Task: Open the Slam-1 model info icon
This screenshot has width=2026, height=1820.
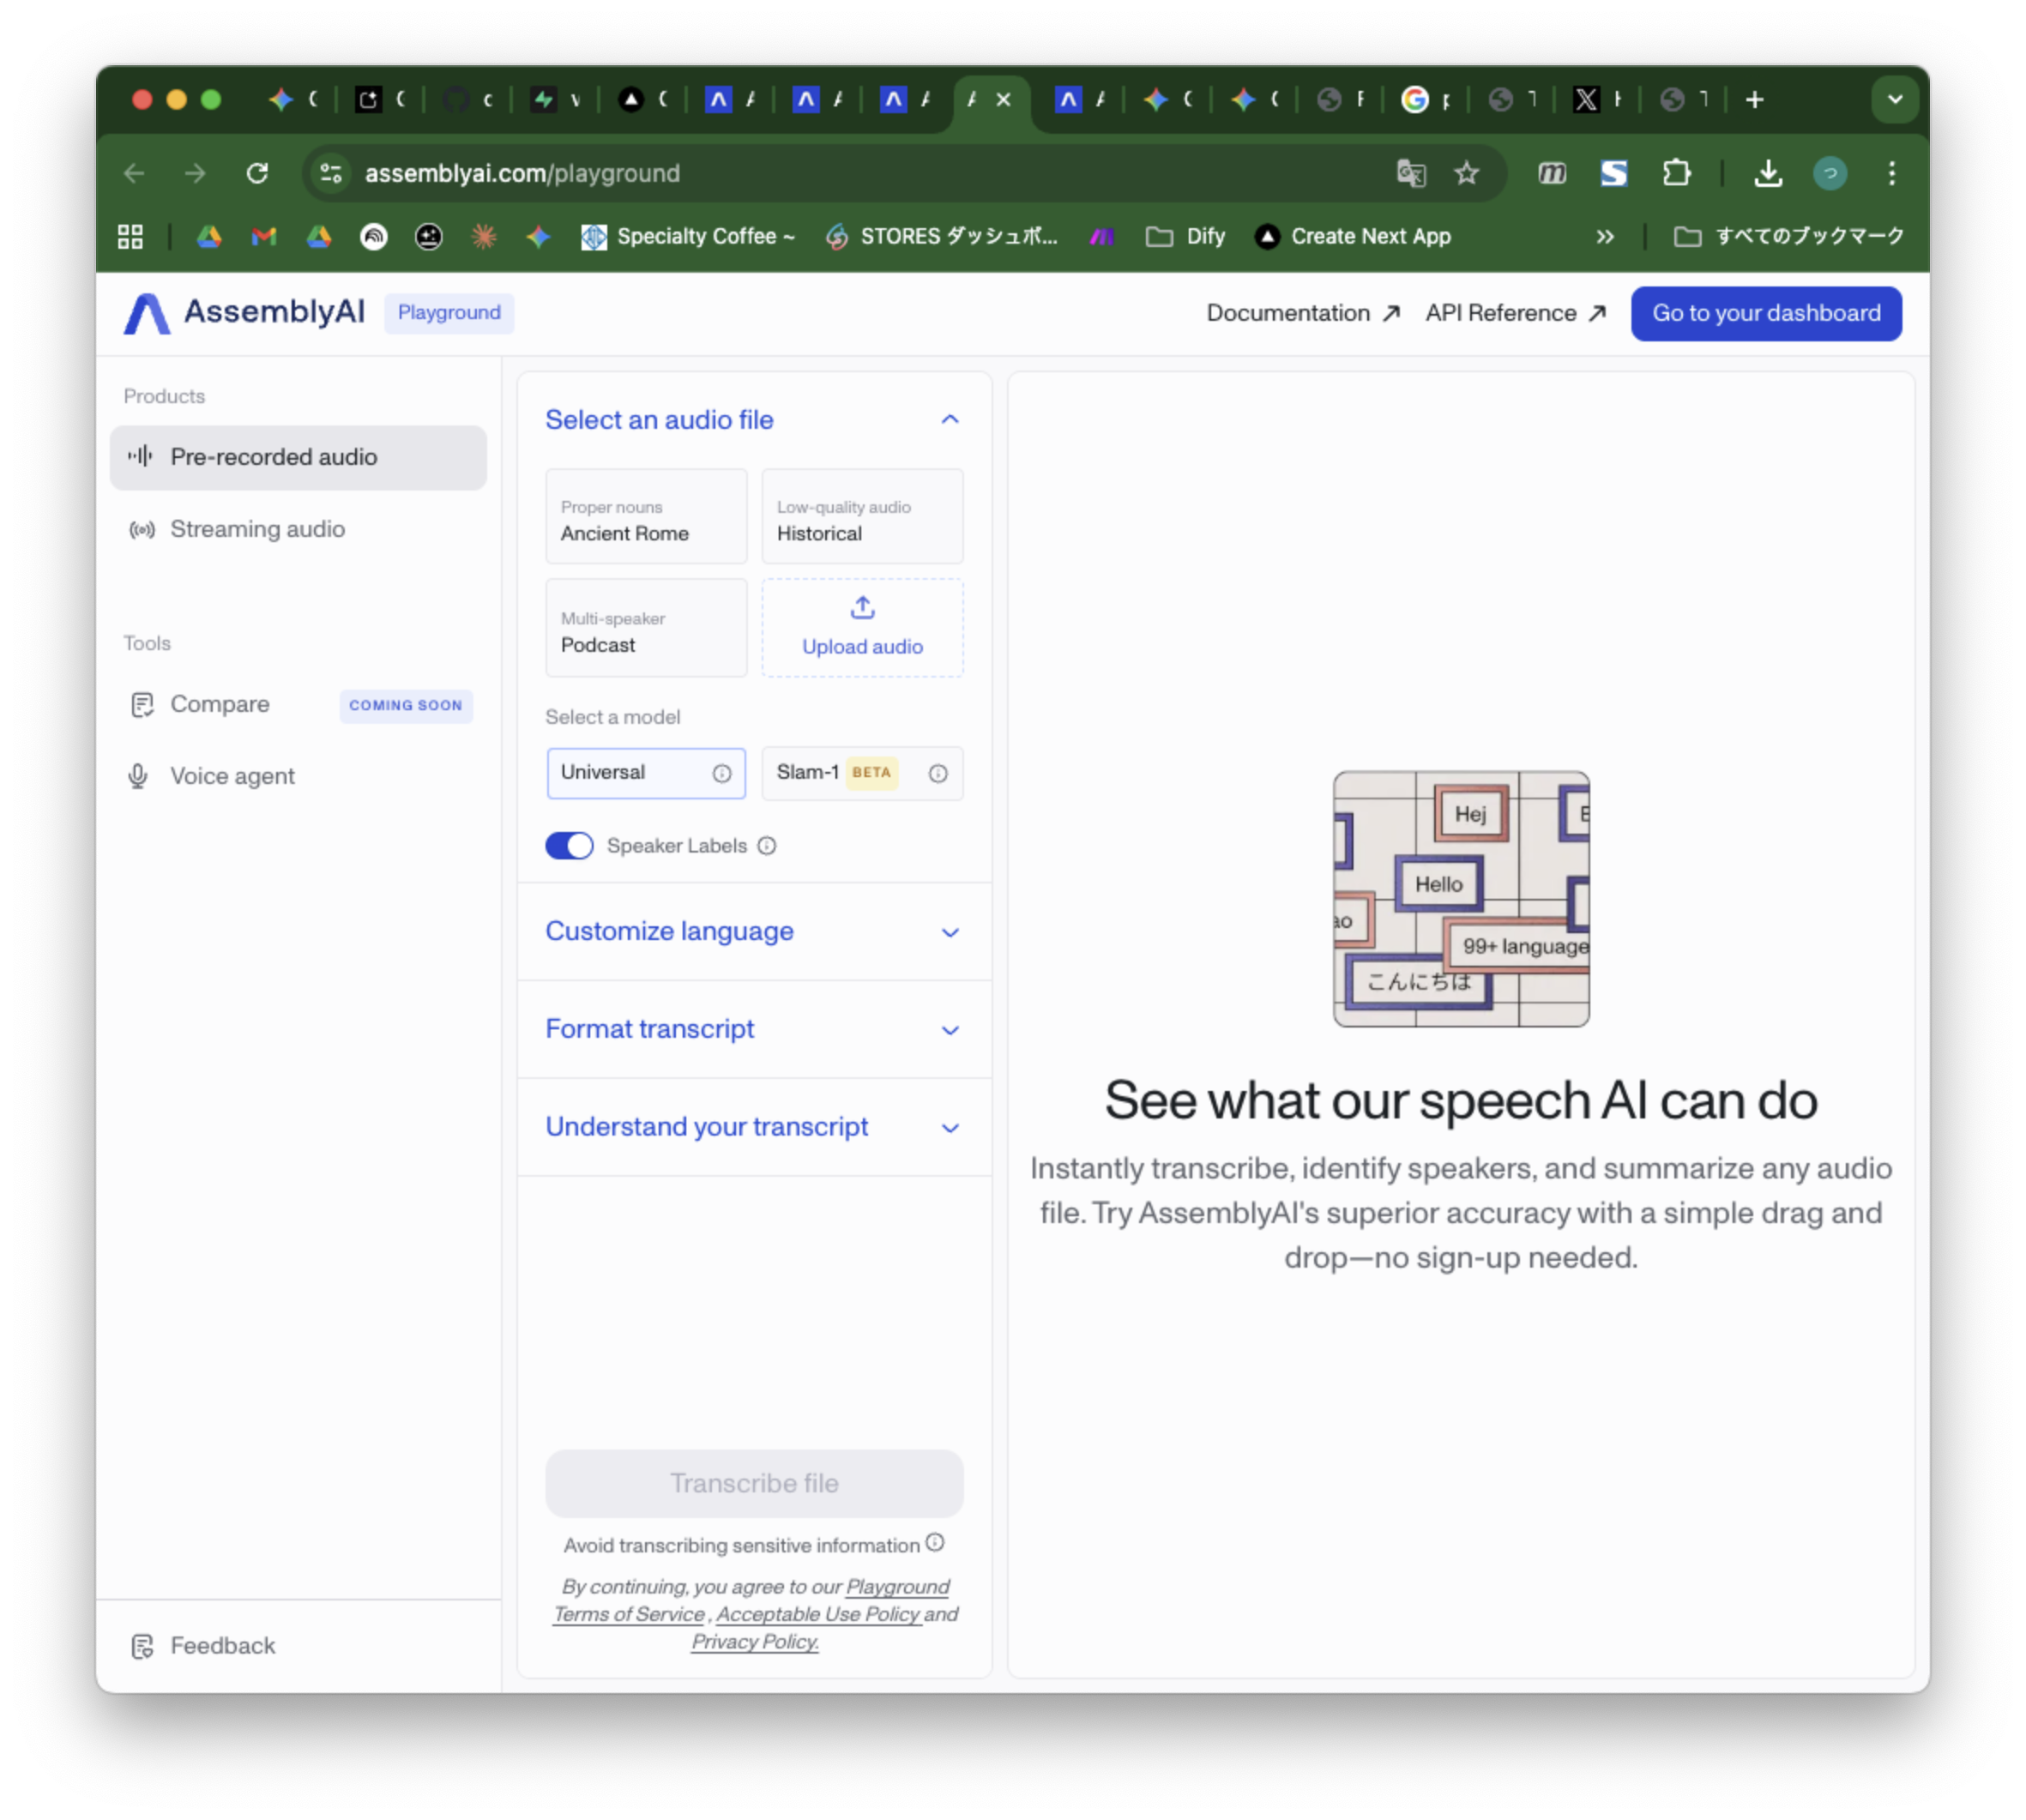Action: point(937,773)
